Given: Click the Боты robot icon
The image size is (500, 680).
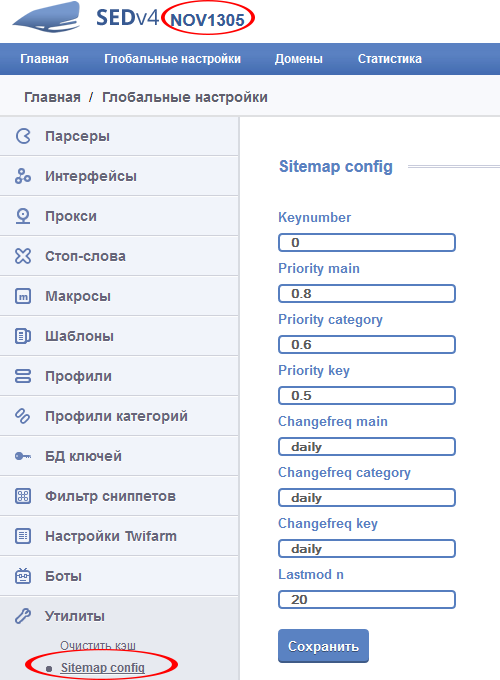Looking at the screenshot, I should 23,576.
